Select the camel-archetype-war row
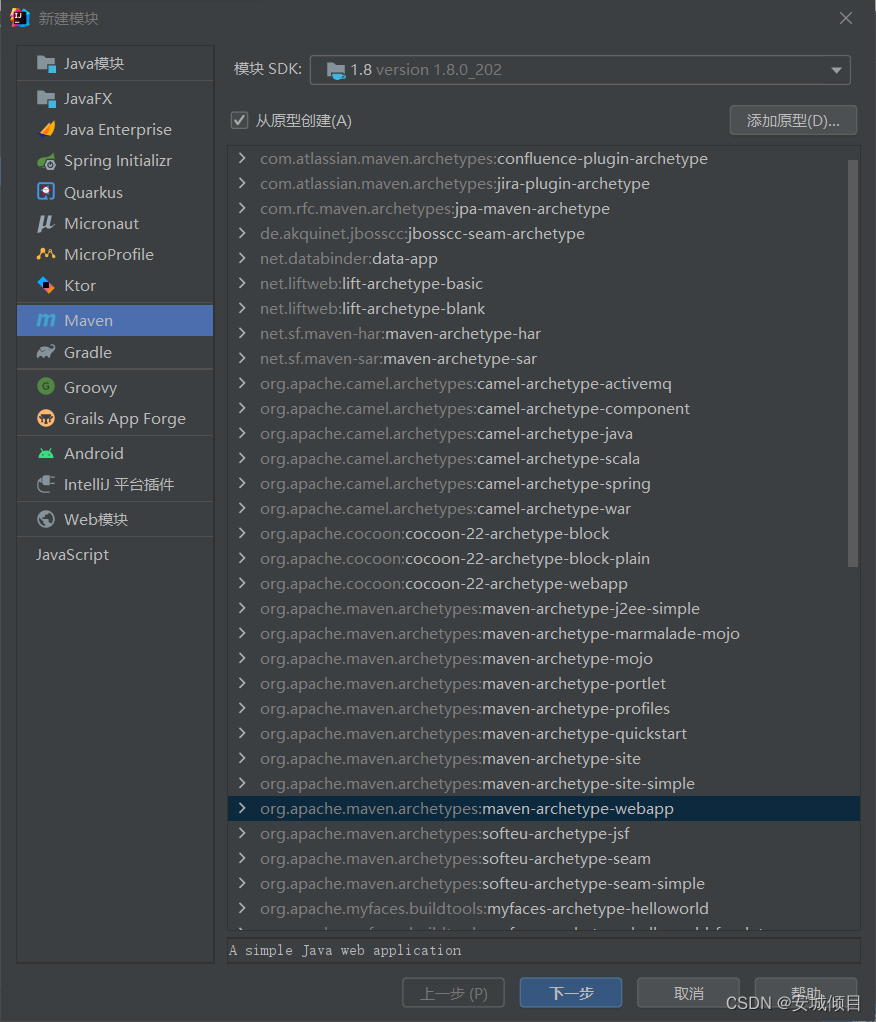 click(544, 508)
